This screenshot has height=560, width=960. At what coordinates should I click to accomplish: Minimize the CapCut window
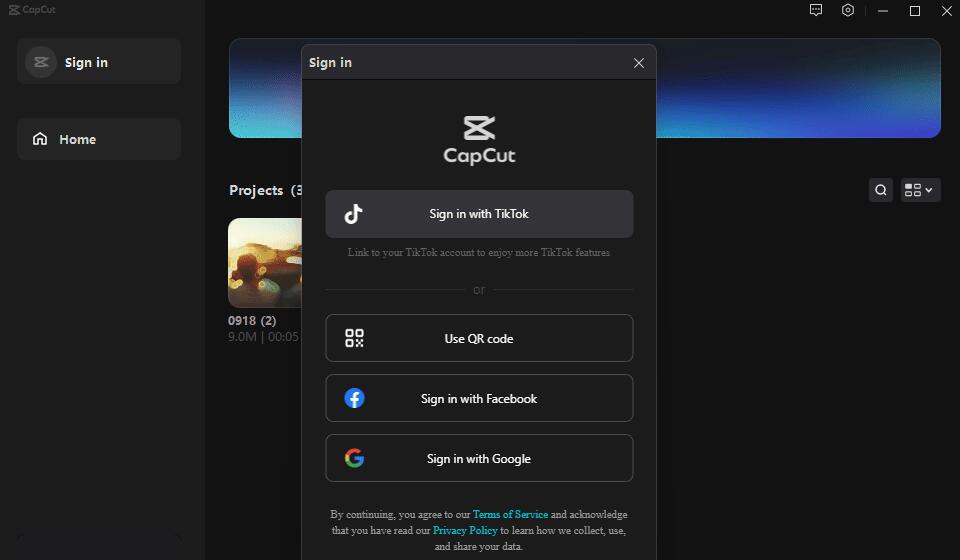coord(883,11)
